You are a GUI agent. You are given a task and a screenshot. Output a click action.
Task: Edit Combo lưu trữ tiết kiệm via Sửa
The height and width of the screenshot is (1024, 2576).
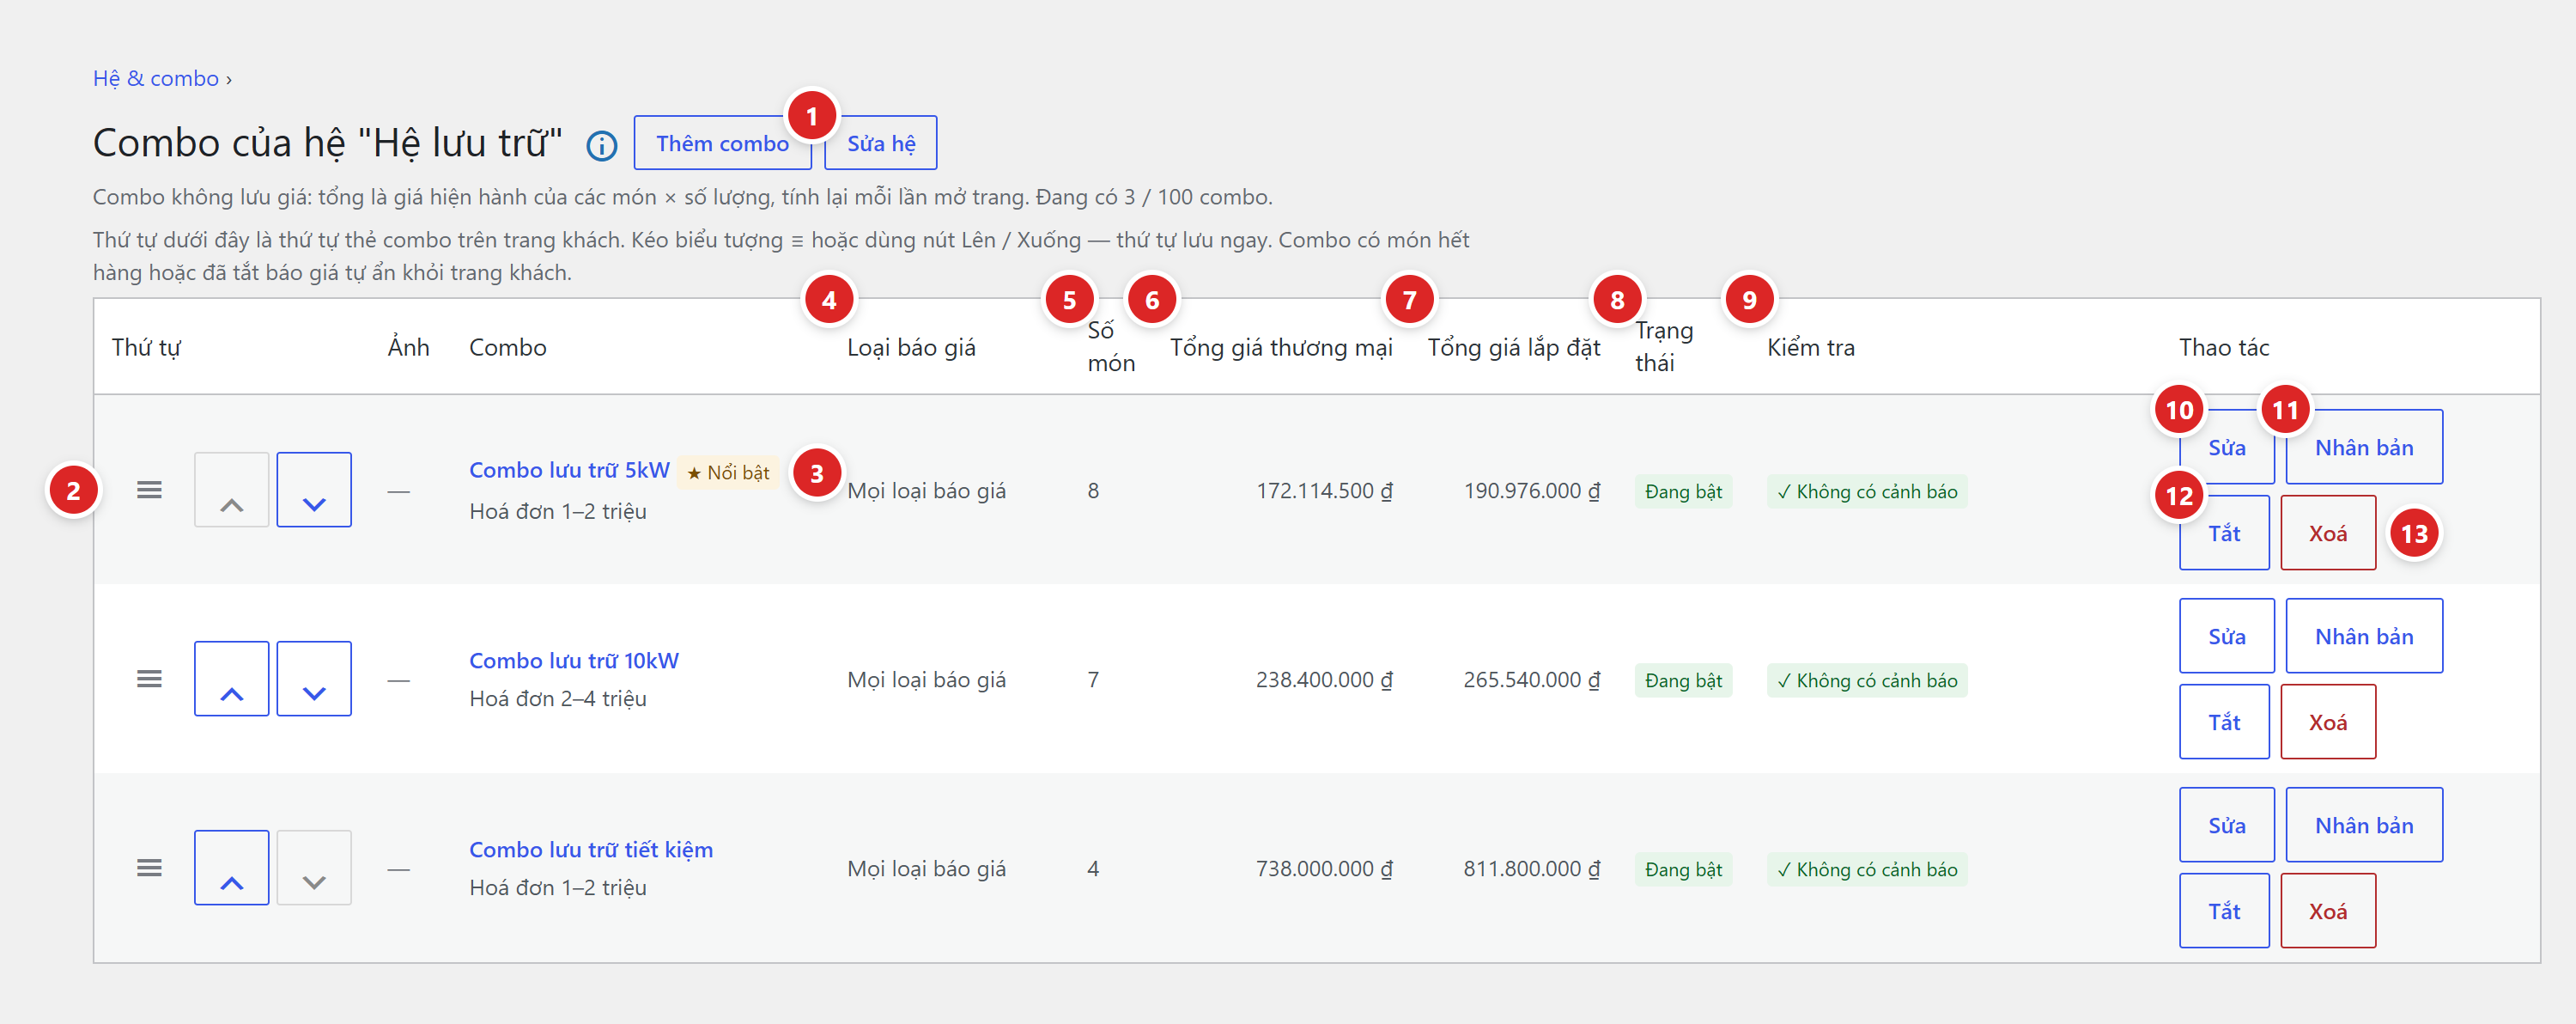[2227, 825]
